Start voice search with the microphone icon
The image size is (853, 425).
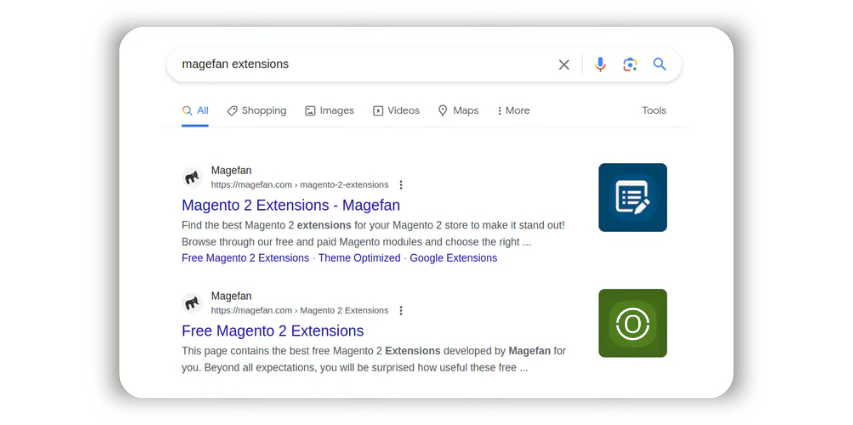(x=600, y=64)
